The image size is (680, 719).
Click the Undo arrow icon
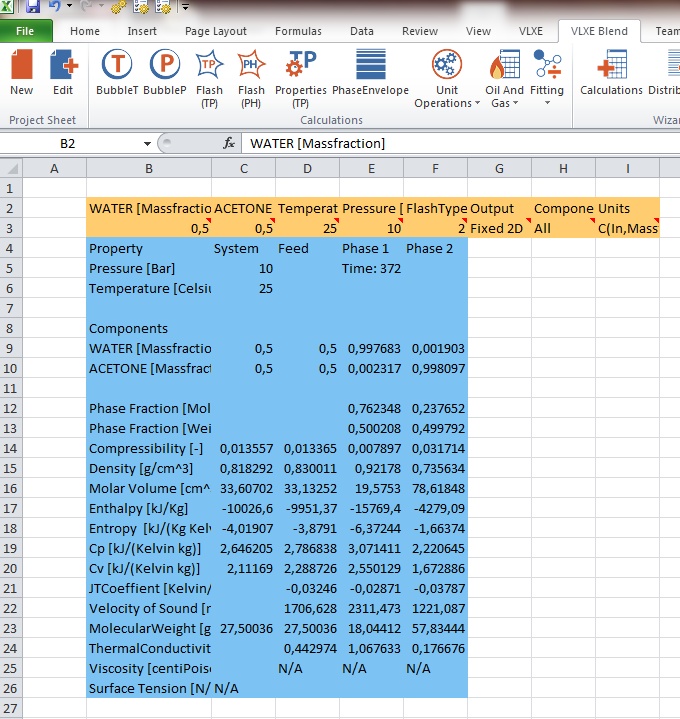point(55,6)
